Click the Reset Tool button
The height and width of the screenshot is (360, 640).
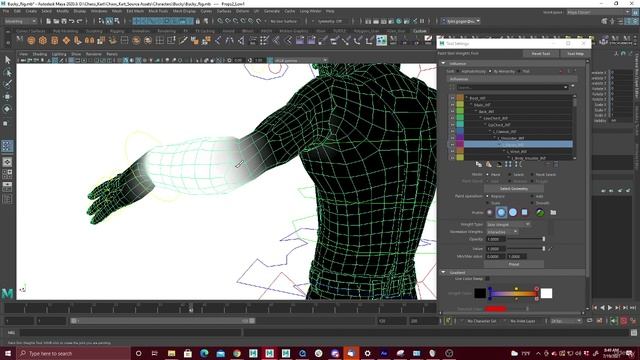(x=540, y=53)
